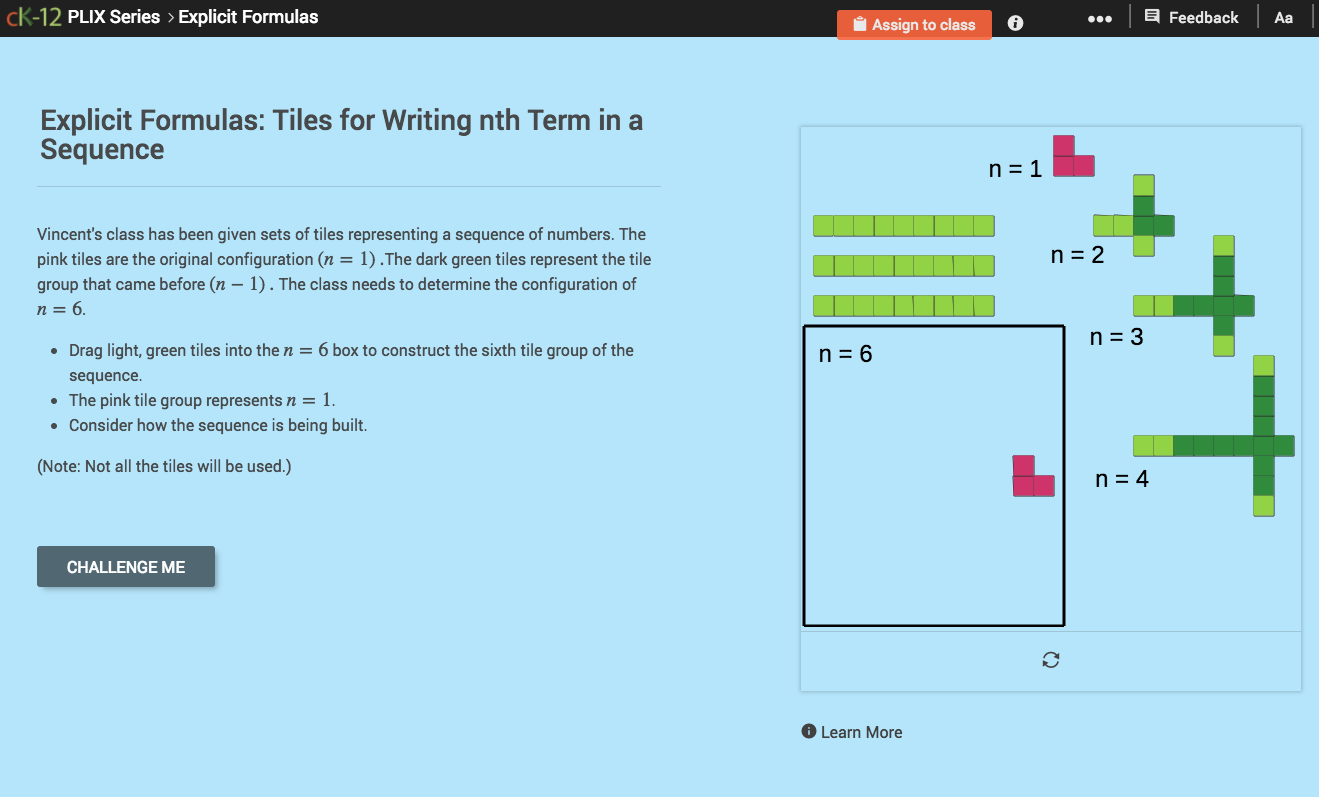Click the info icon beside Learn More
Viewport: 1319px width, 797px height.
click(808, 731)
